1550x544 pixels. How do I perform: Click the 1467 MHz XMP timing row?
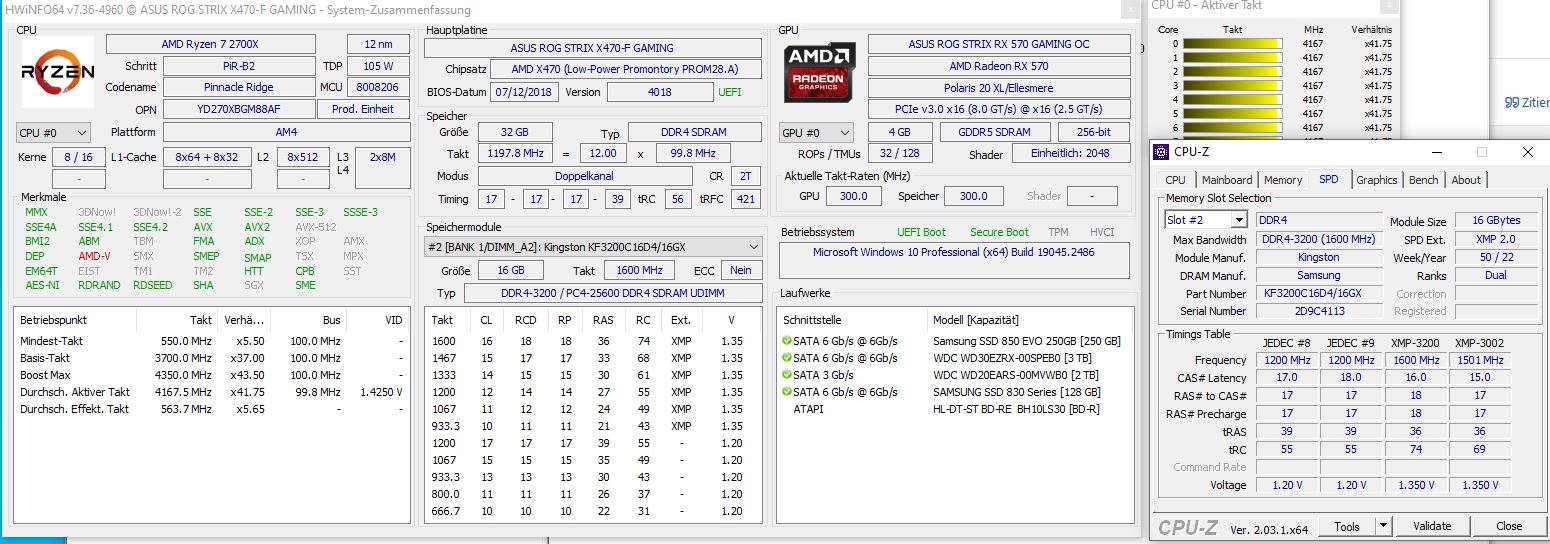coord(595,358)
